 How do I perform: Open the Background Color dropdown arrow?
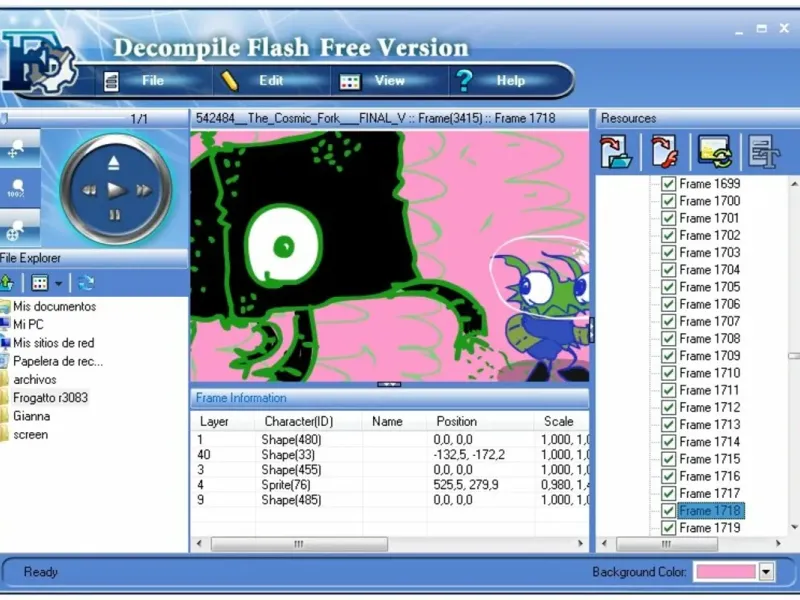(x=766, y=572)
